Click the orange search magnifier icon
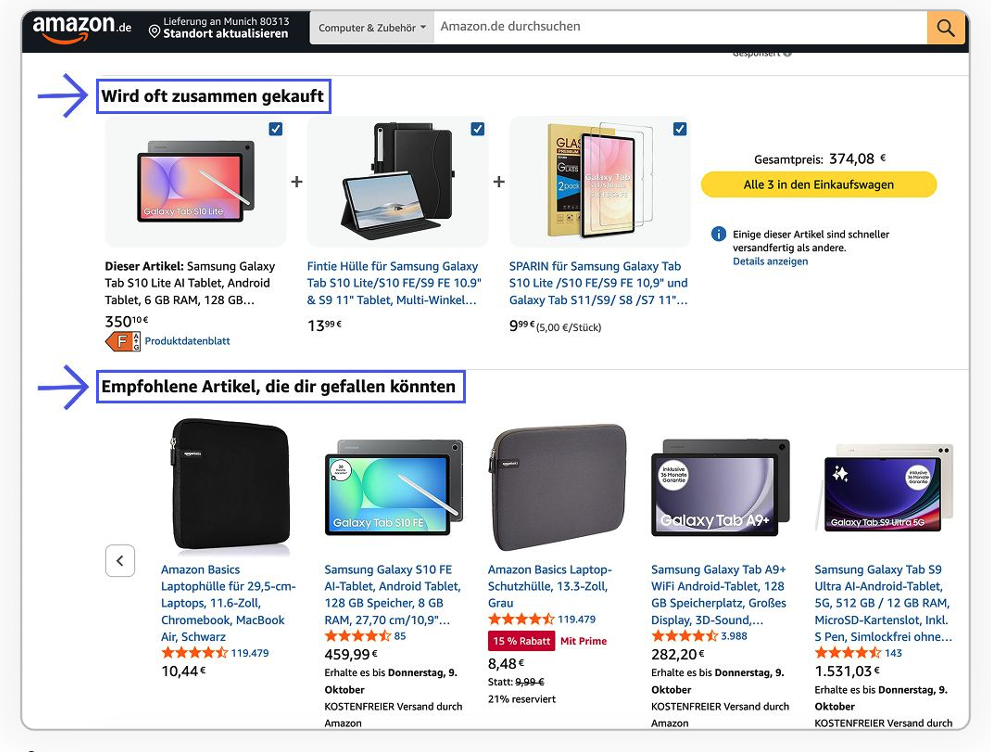 coord(944,27)
